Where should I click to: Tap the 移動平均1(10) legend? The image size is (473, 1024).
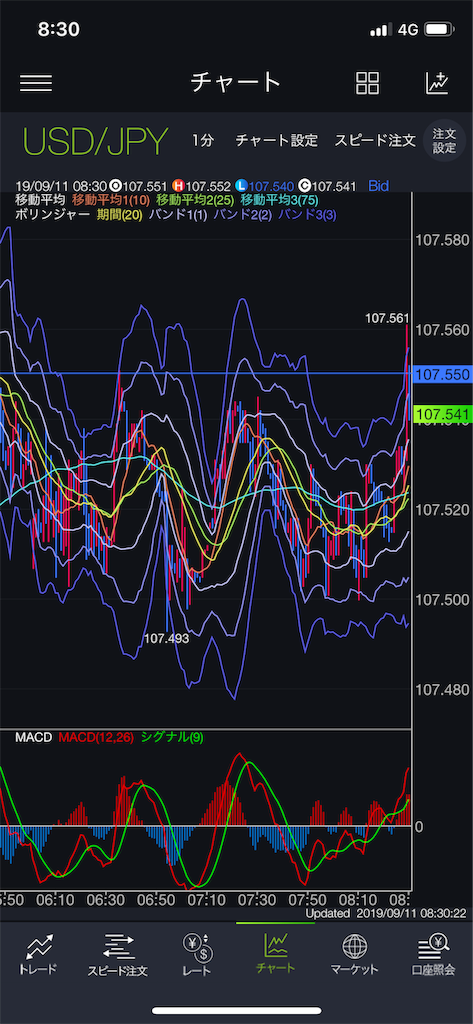point(111,200)
